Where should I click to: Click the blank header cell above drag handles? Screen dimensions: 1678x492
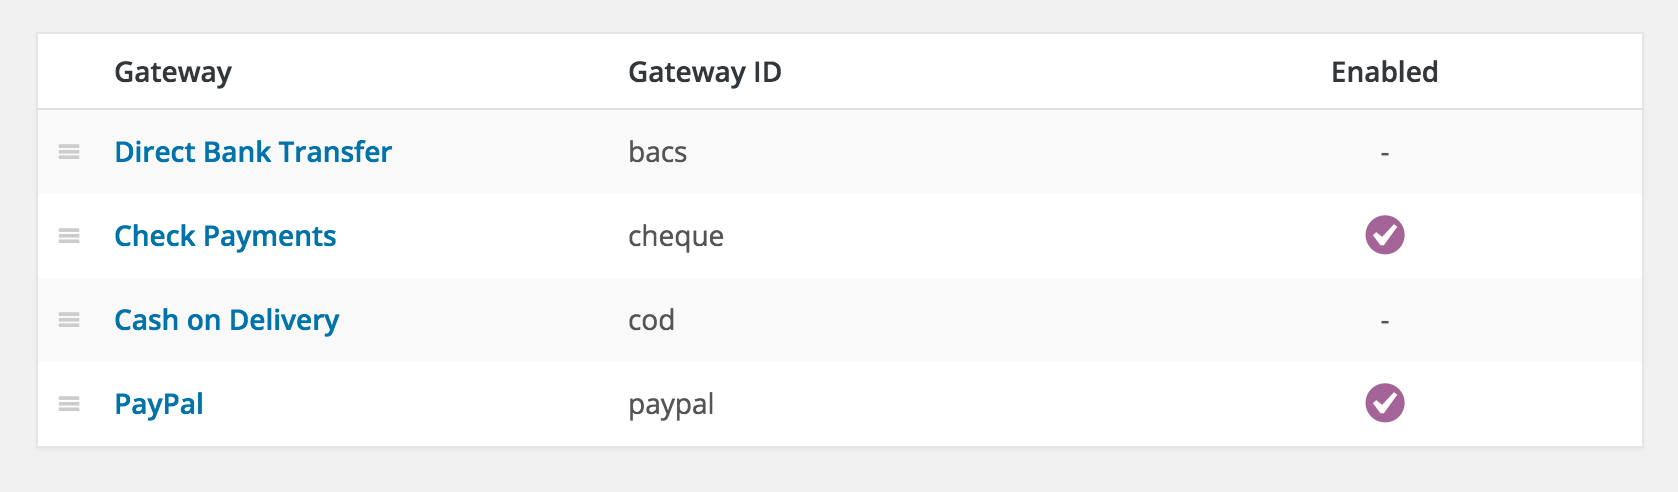point(69,72)
